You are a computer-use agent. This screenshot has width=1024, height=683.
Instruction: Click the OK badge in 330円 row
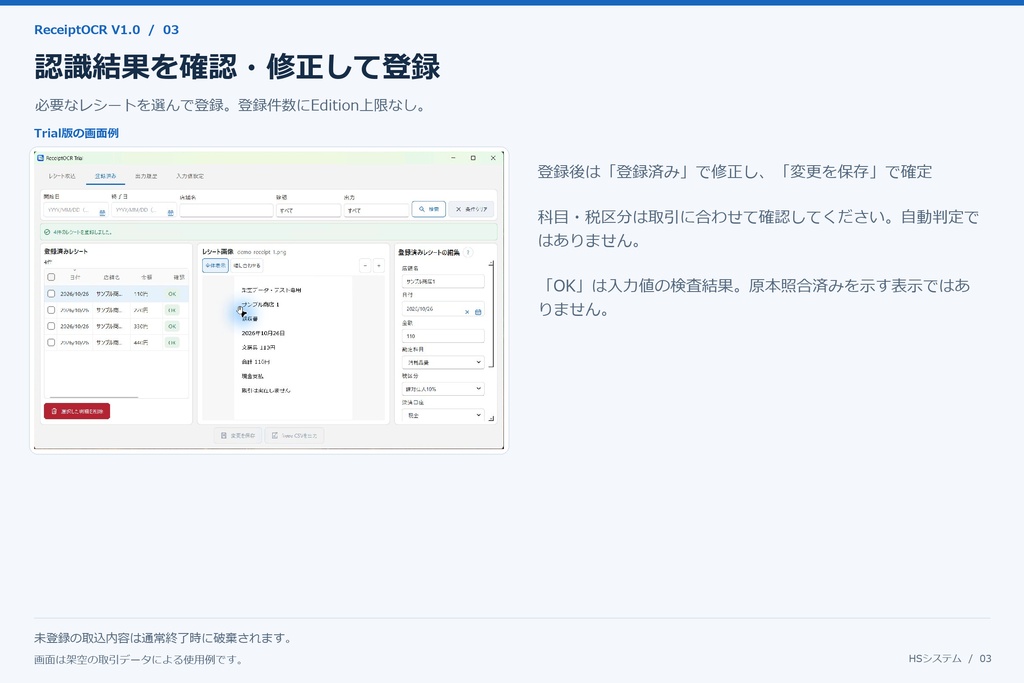point(172,326)
